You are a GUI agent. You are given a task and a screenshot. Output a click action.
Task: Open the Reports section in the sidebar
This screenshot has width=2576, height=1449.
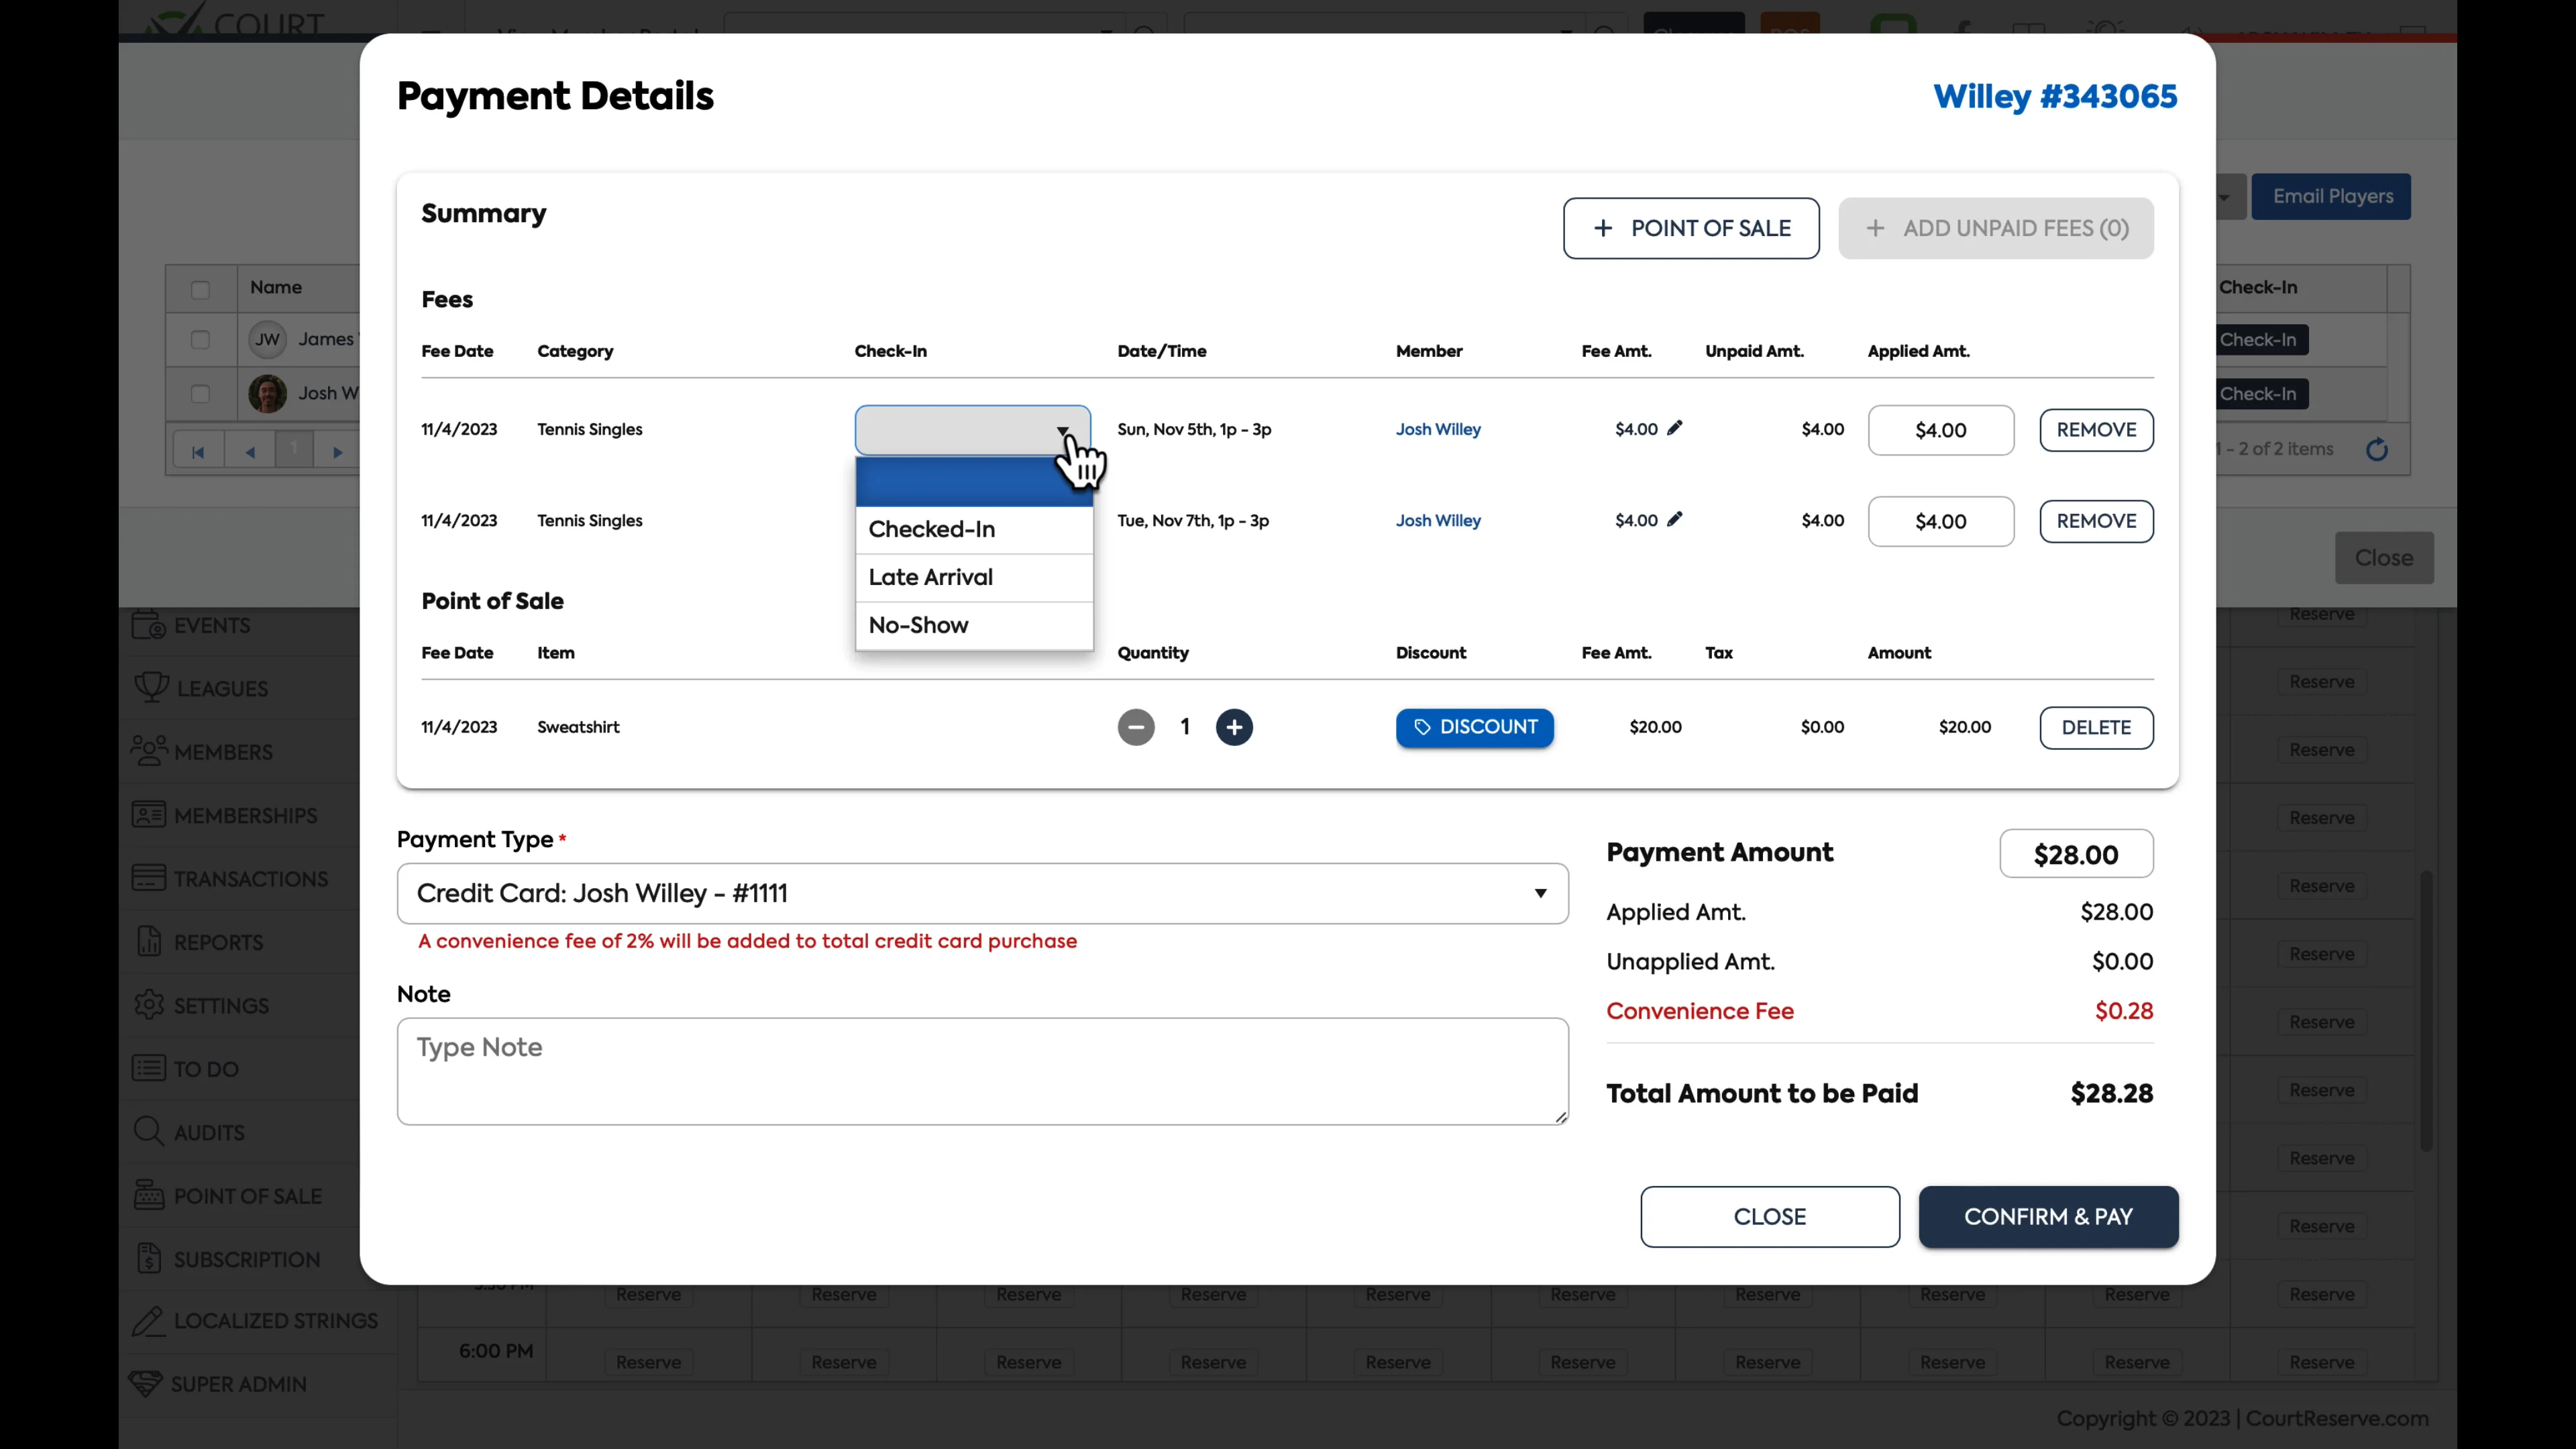click(x=219, y=941)
